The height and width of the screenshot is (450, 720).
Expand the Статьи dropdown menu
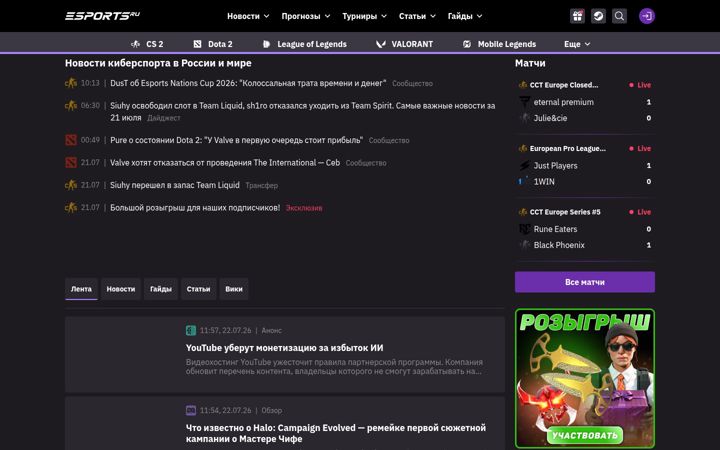[417, 16]
